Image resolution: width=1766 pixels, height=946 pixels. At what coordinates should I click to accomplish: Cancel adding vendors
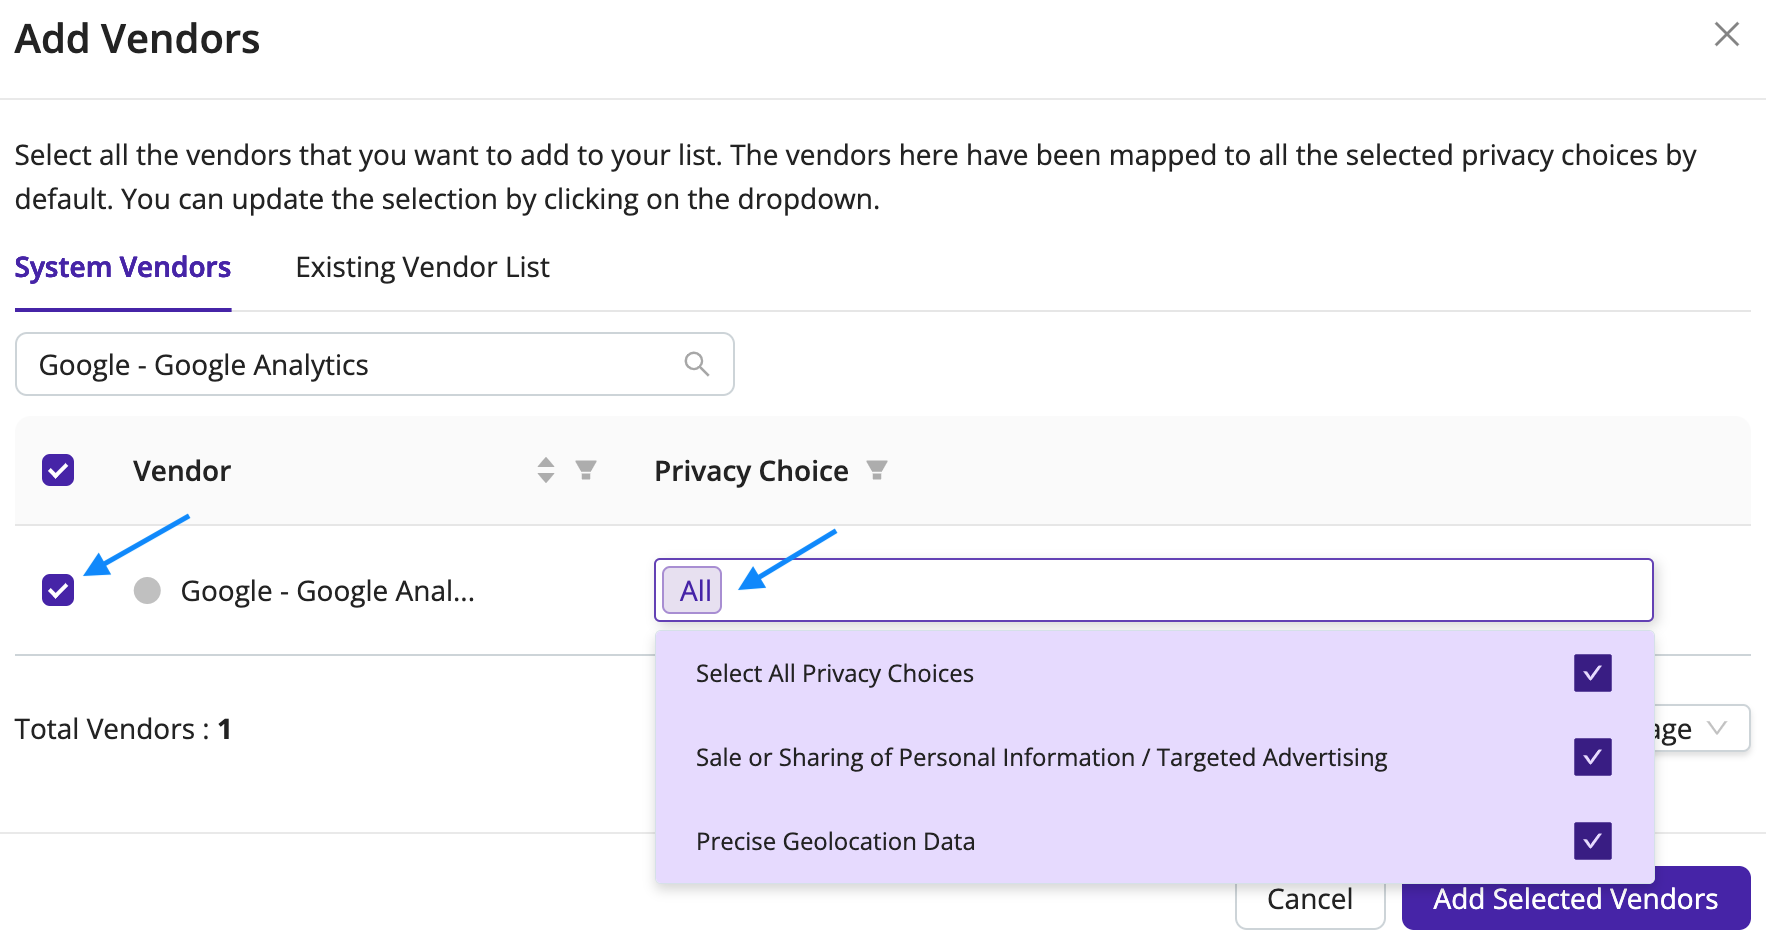[1309, 899]
